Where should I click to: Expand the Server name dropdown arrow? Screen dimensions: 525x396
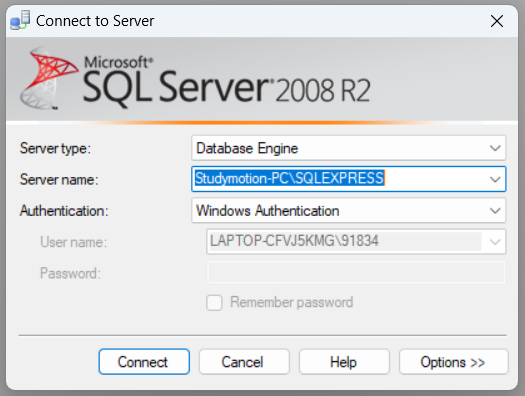pos(495,179)
